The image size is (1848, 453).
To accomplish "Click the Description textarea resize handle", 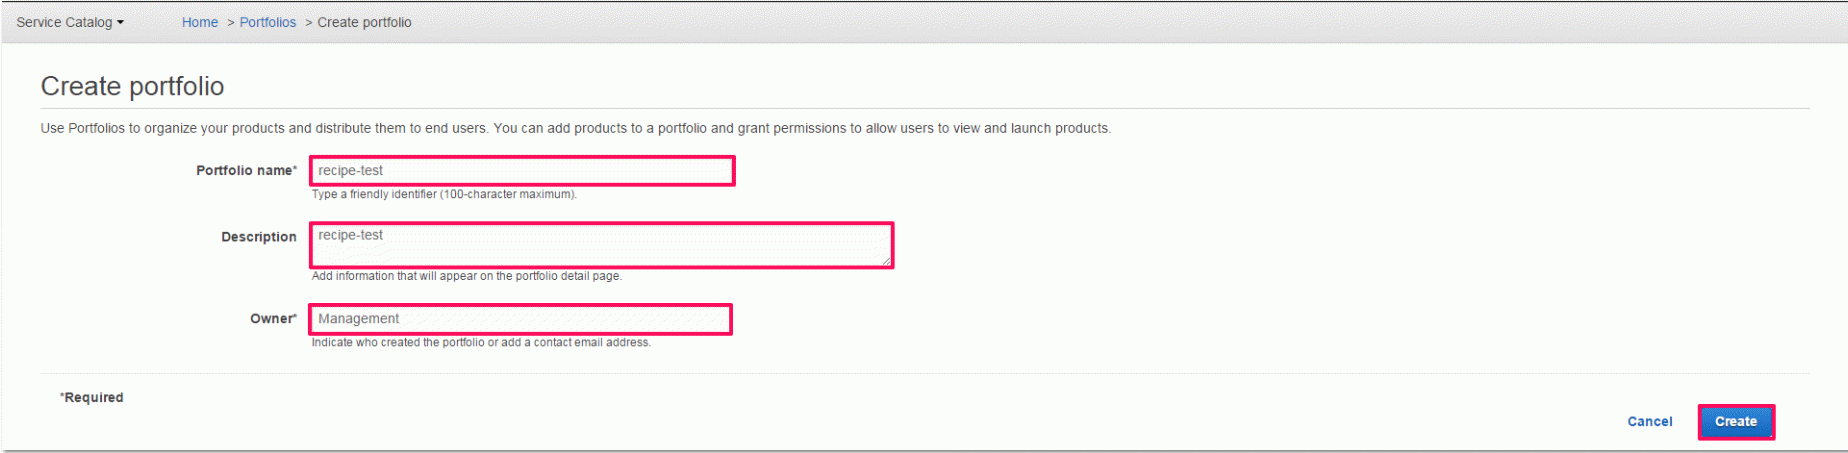I will click(x=886, y=261).
